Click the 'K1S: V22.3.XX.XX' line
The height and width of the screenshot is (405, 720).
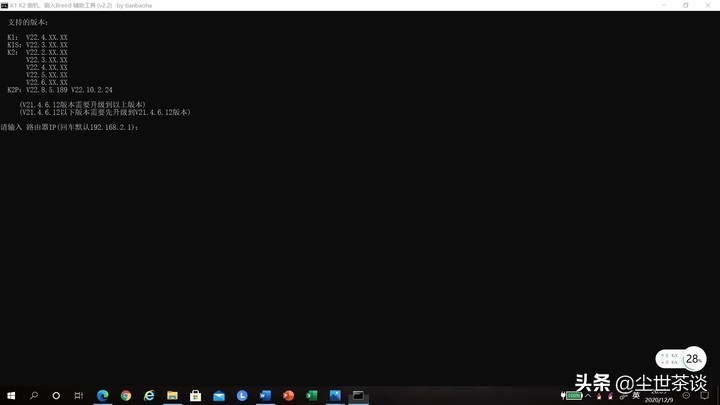pyautogui.click(x=38, y=45)
